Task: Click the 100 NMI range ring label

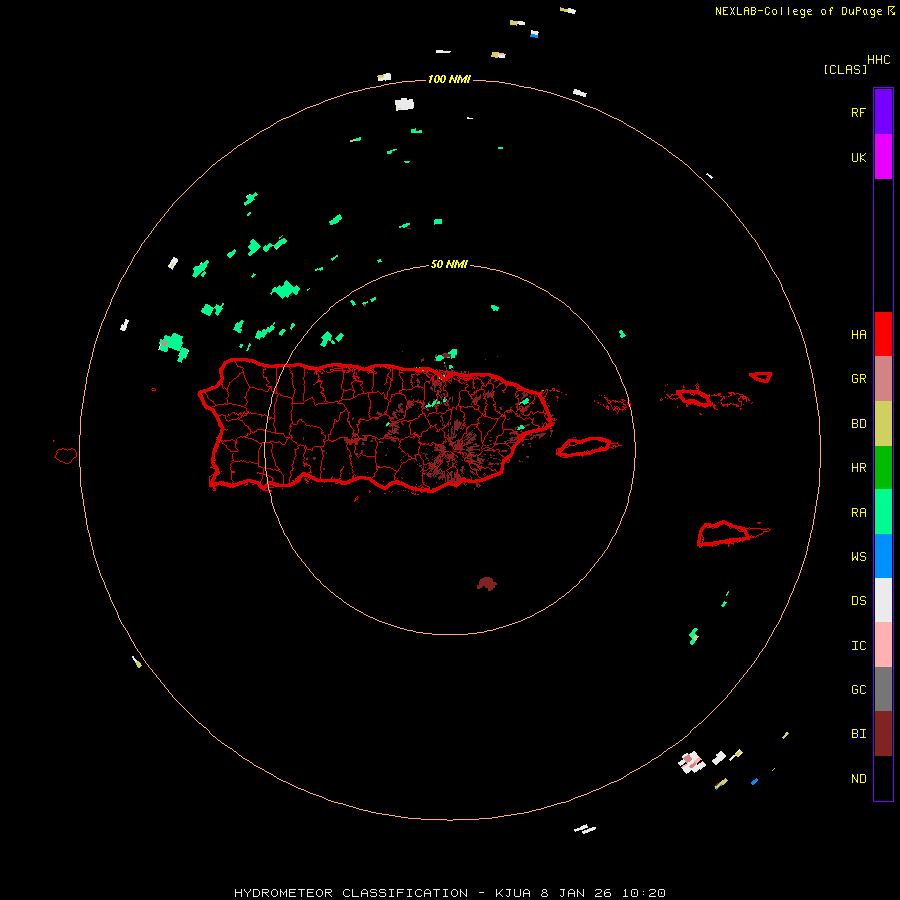Action: point(449,79)
